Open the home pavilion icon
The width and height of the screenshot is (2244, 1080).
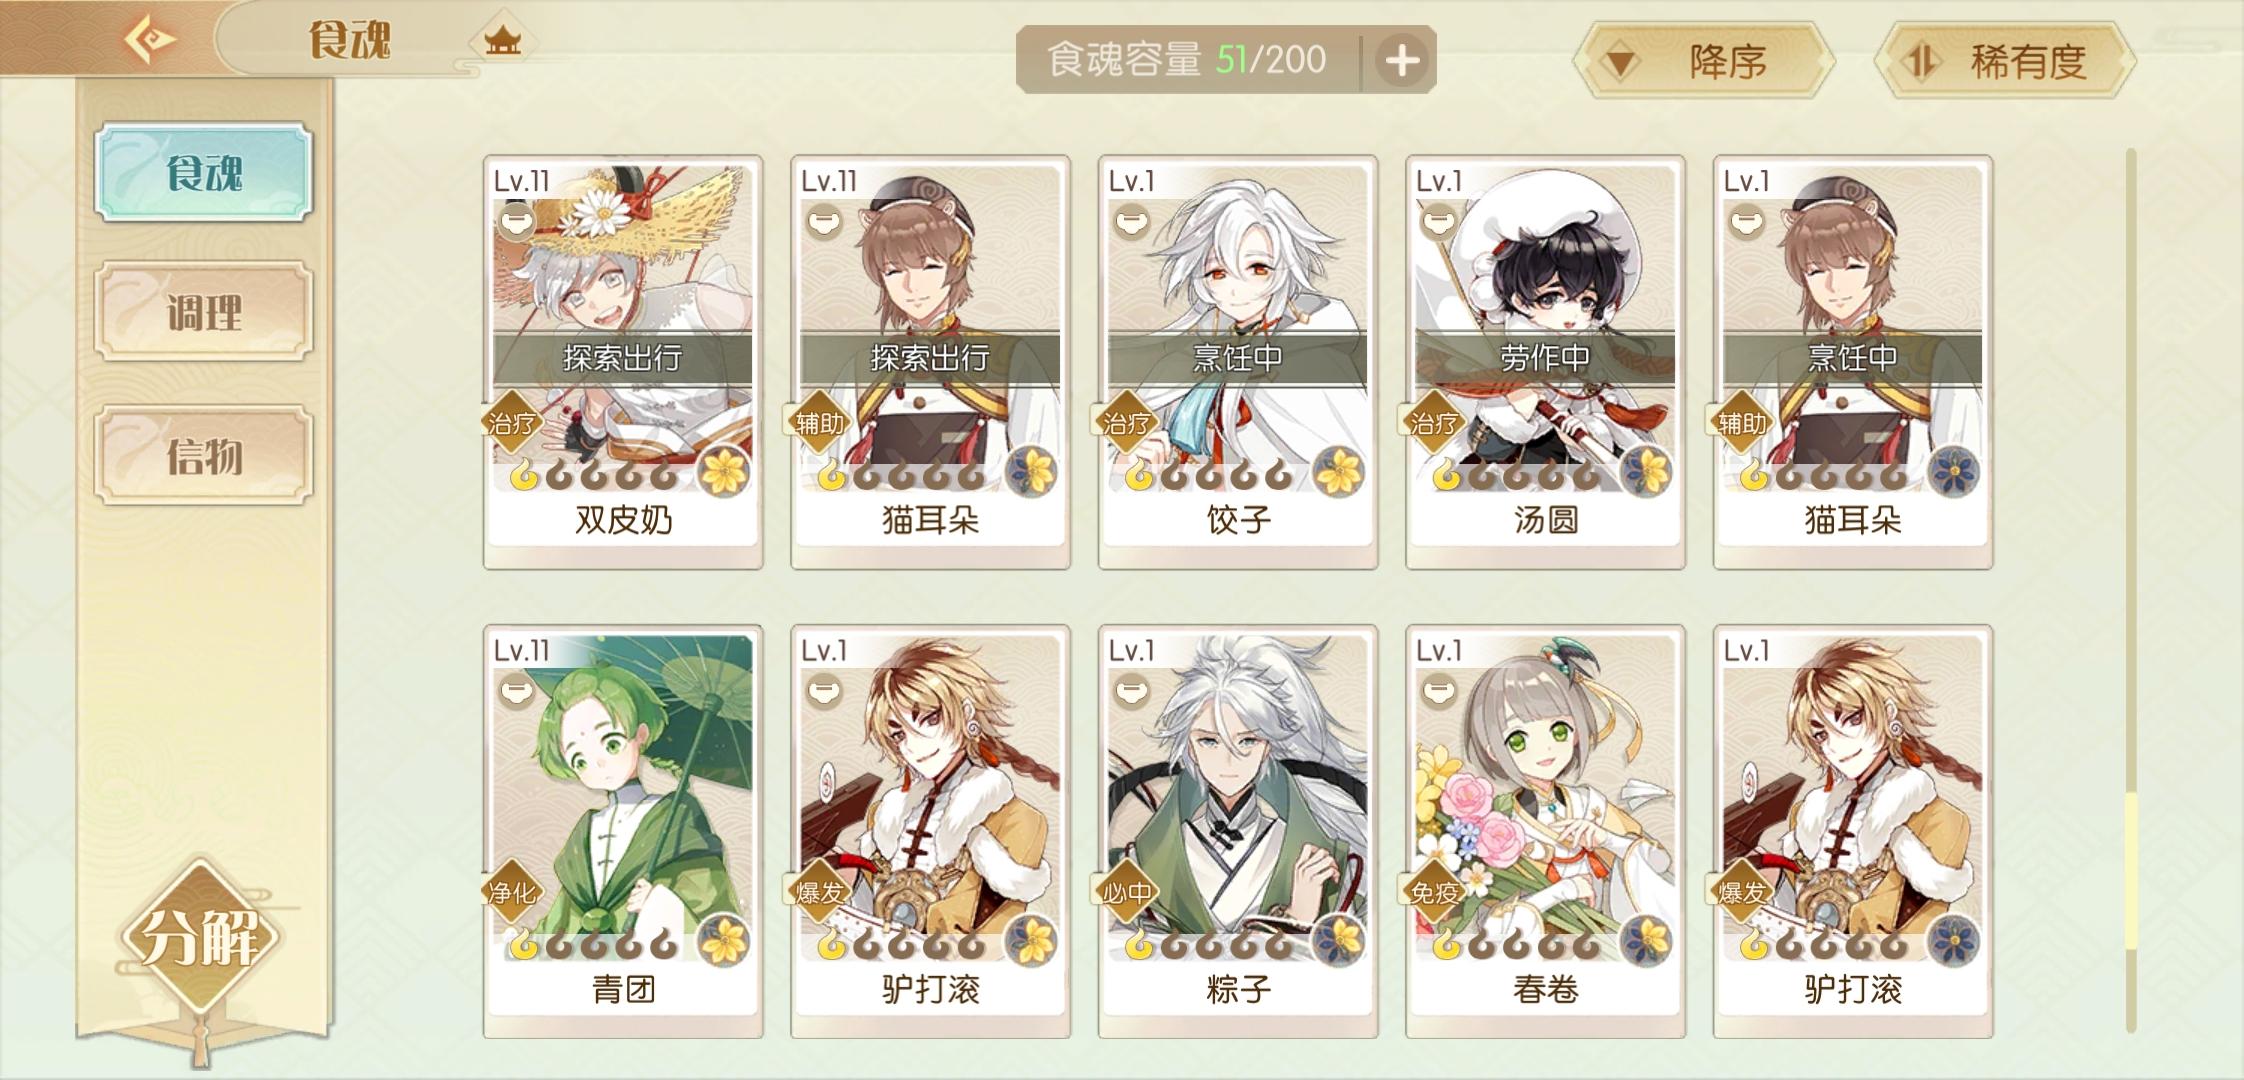pos(503,41)
